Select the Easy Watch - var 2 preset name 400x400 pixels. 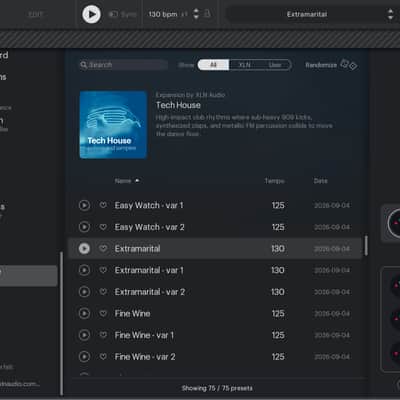click(149, 227)
